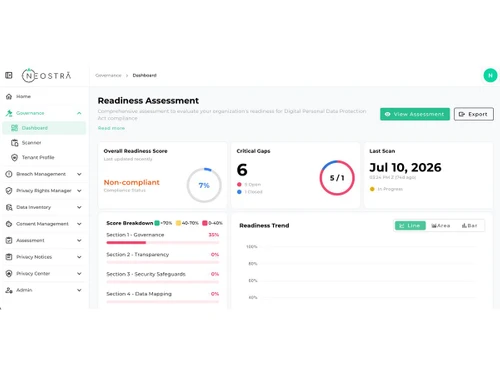Click the export arrow icon
The height and width of the screenshot is (375, 500).
coord(462,114)
